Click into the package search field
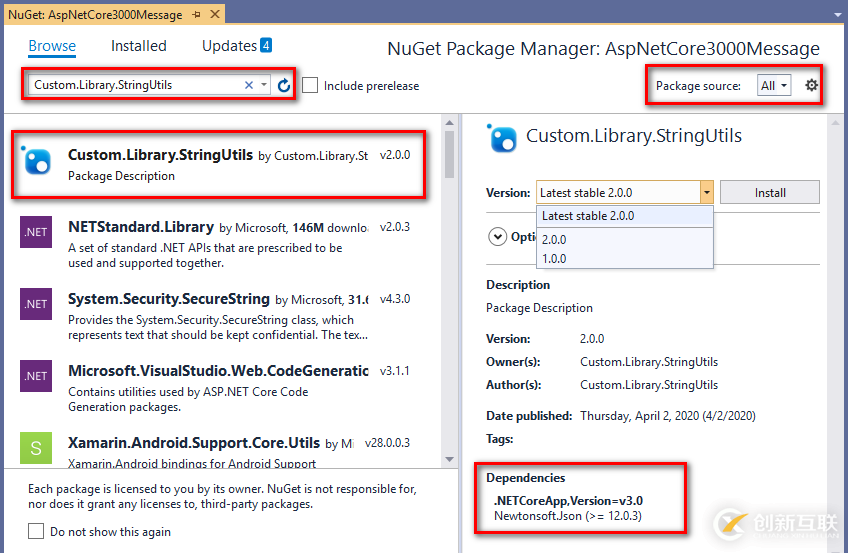Screen dimensions: 848x553 (135, 86)
